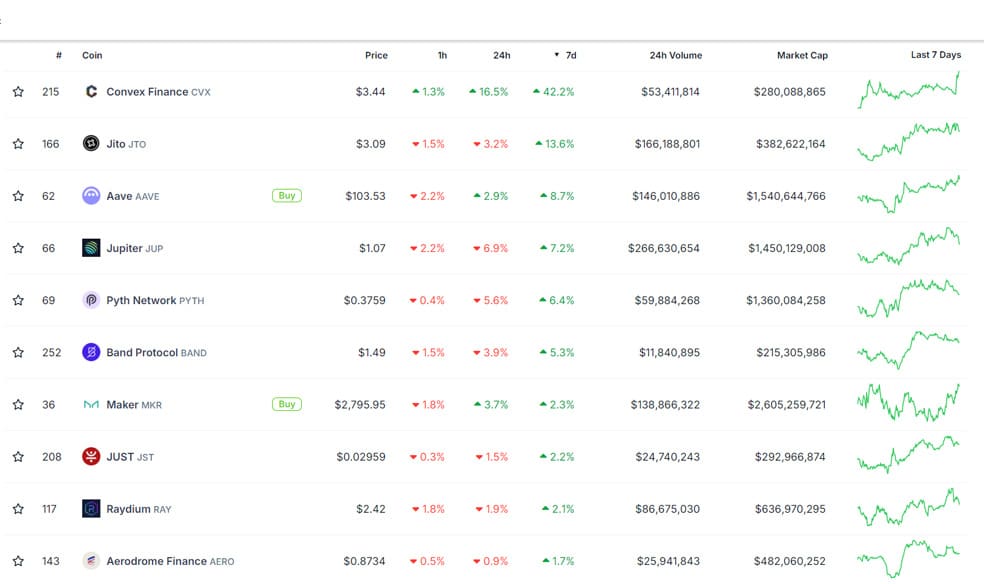Click the Aave ghost logo
This screenshot has height=584, width=984.
click(91, 196)
